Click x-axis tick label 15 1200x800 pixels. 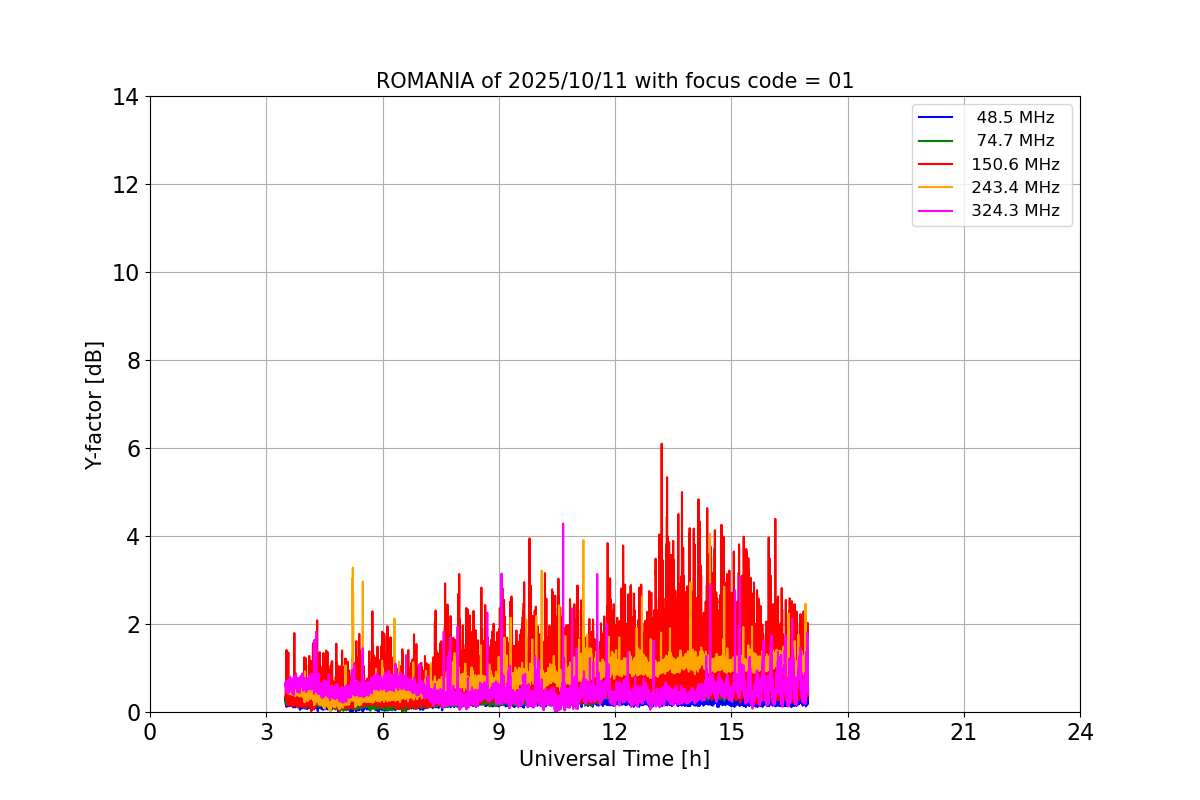731,732
